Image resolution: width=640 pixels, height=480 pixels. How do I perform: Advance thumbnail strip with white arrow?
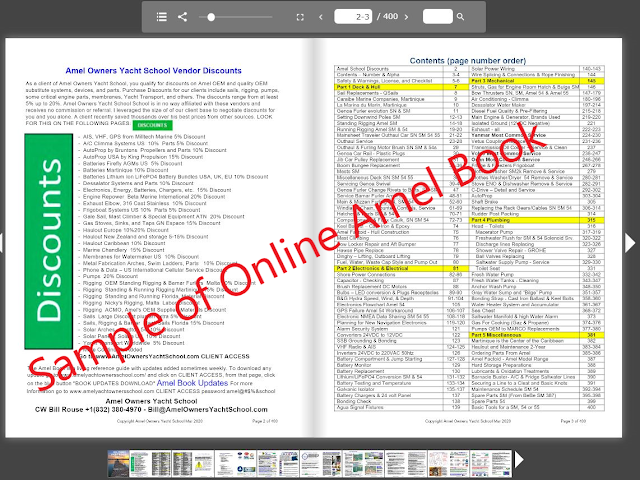point(519,460)
